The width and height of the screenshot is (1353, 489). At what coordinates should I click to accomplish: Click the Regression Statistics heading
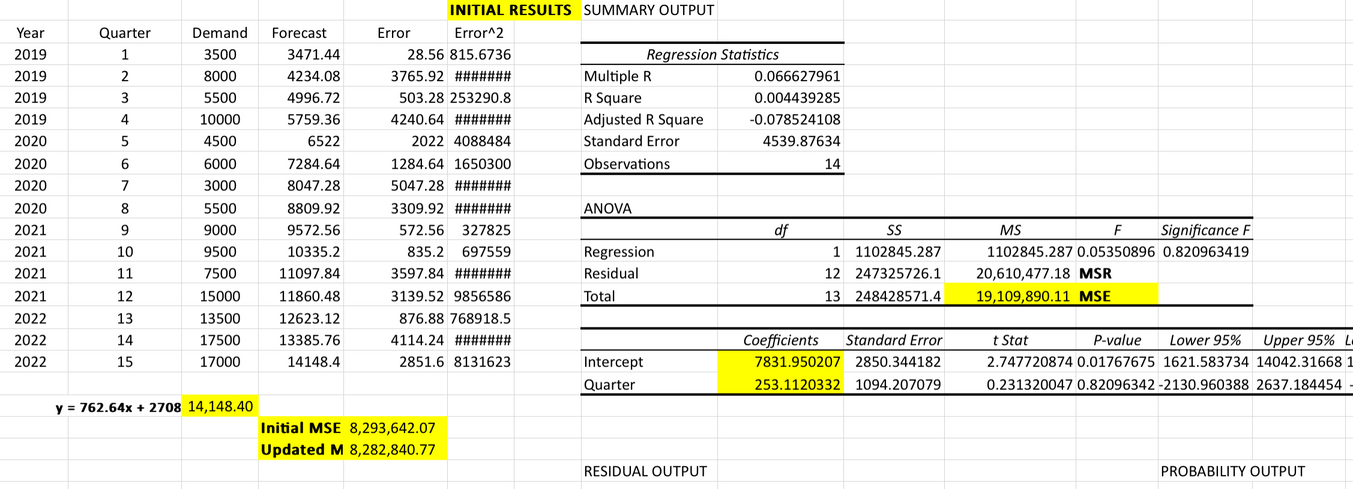click(x=712, y=55)
